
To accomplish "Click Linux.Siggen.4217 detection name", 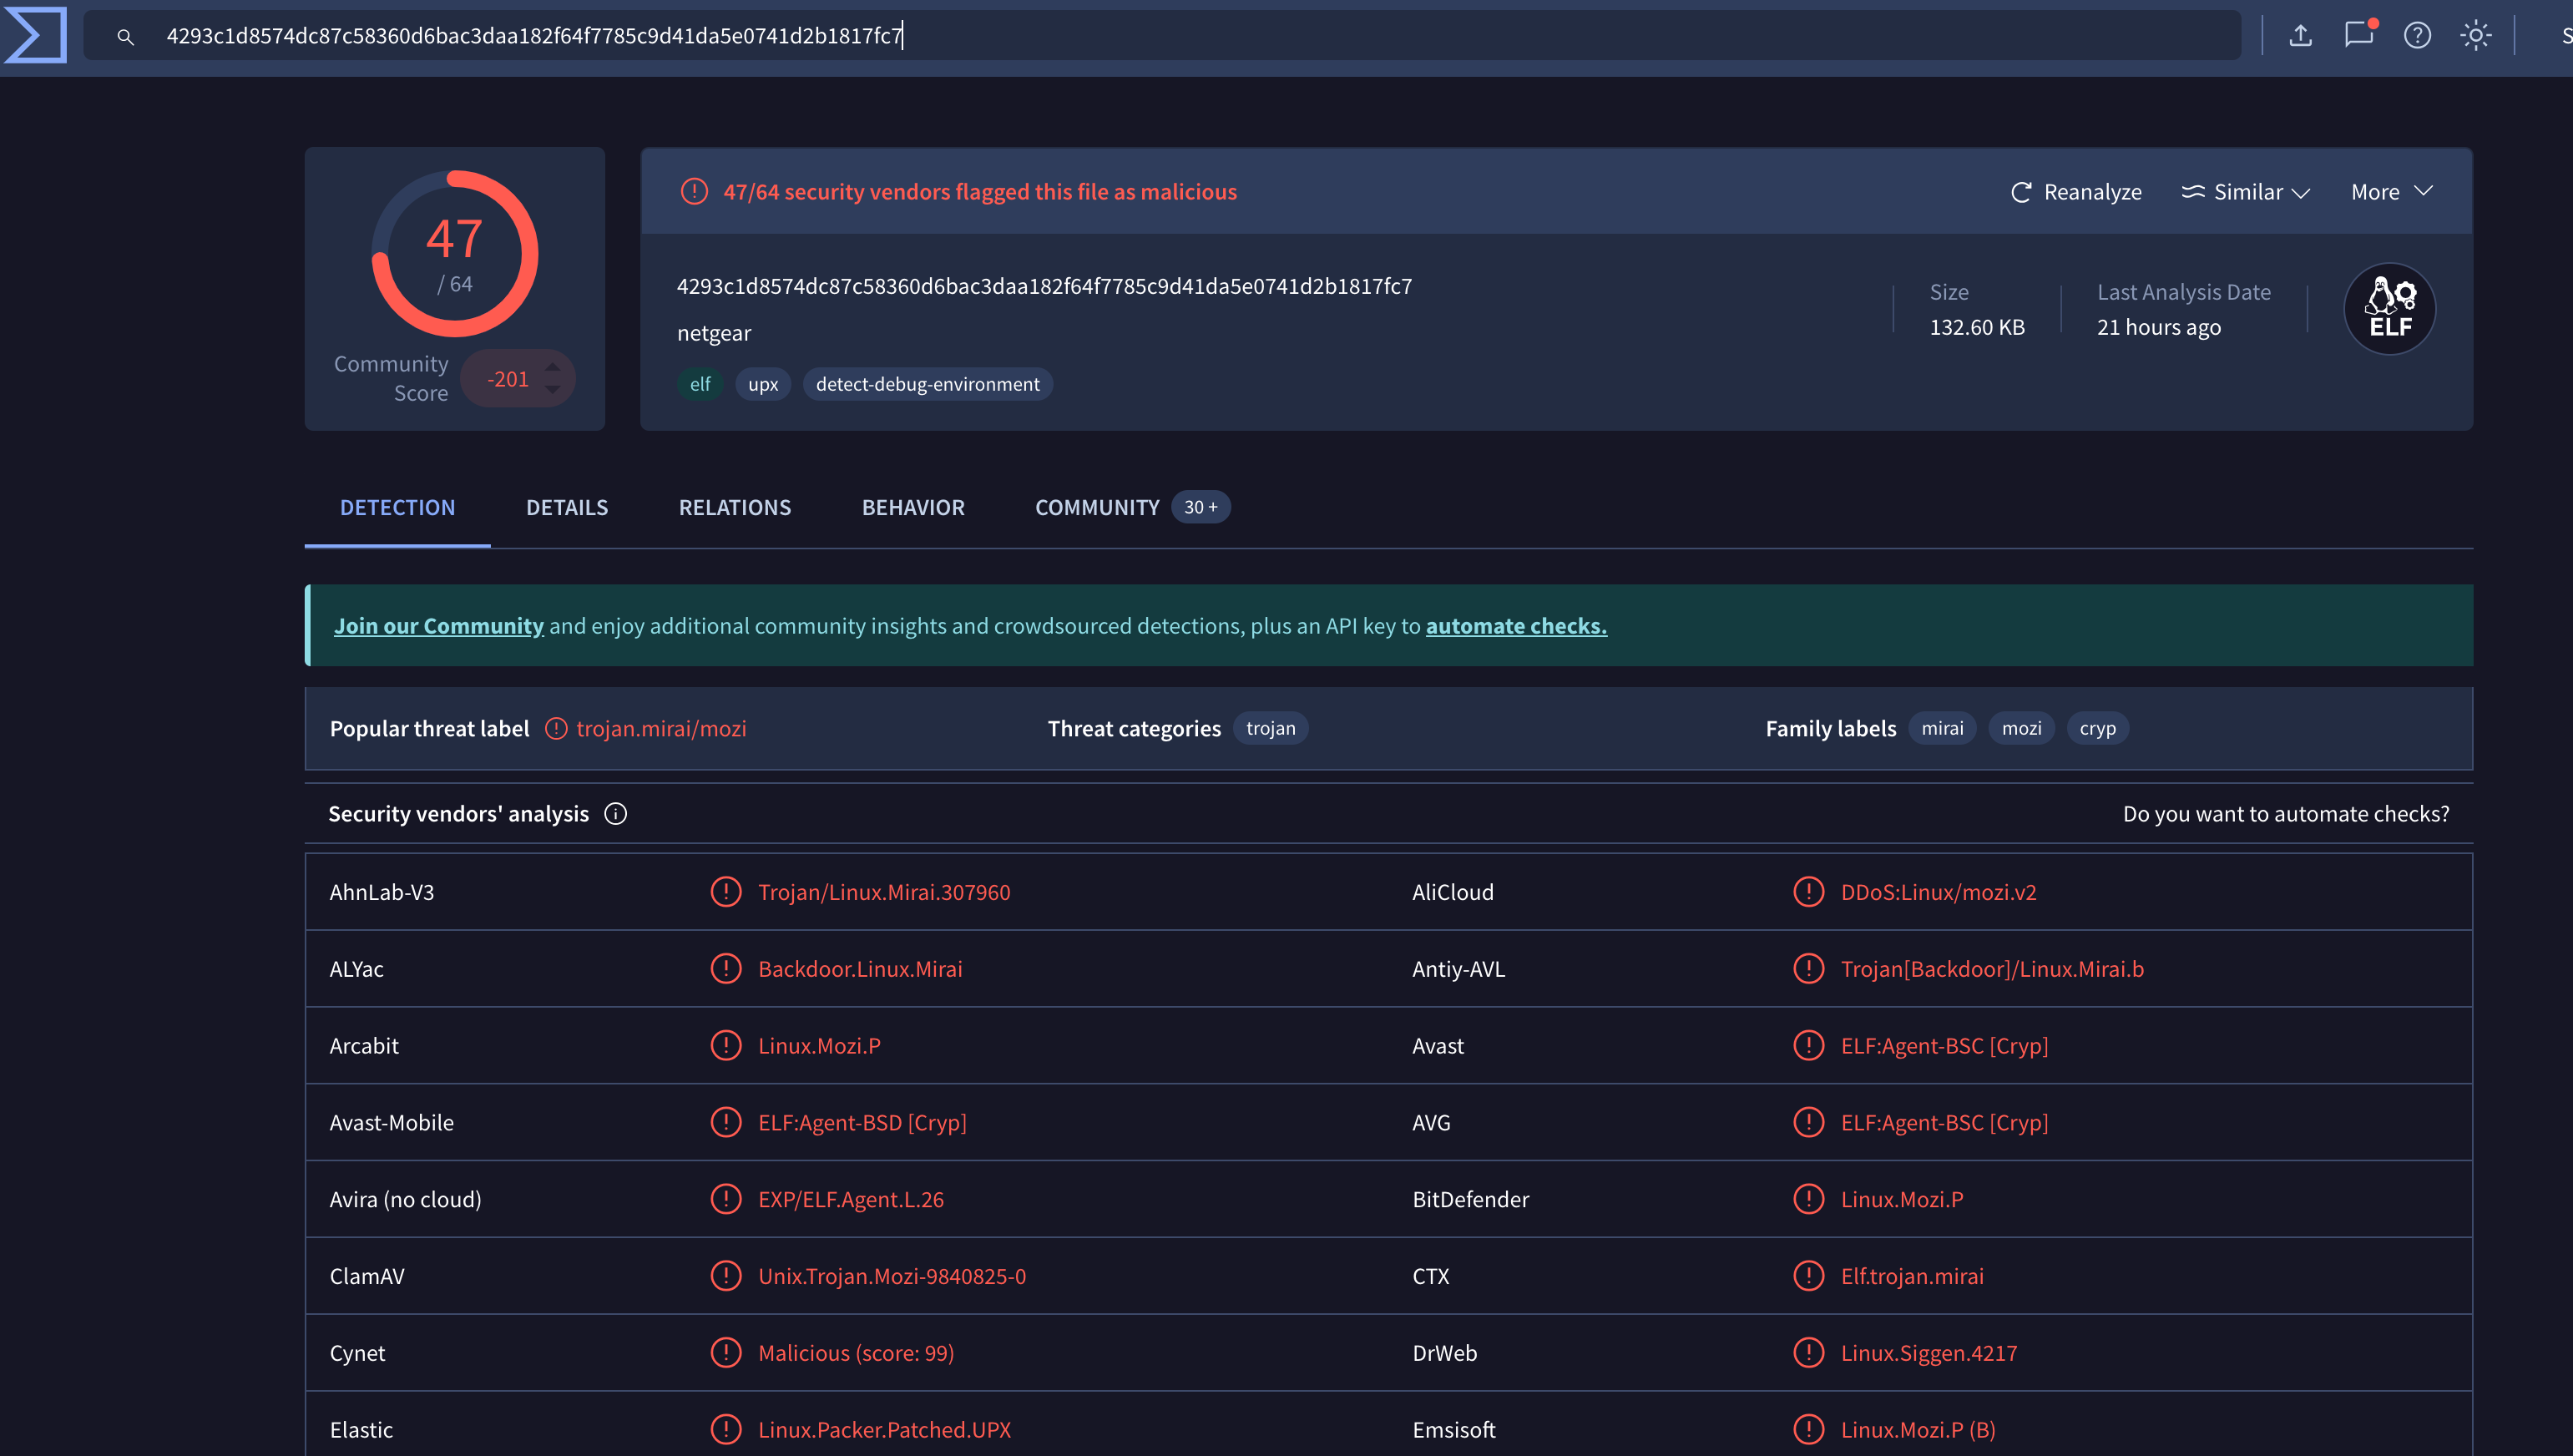I will click(x=1929, y=1353).
